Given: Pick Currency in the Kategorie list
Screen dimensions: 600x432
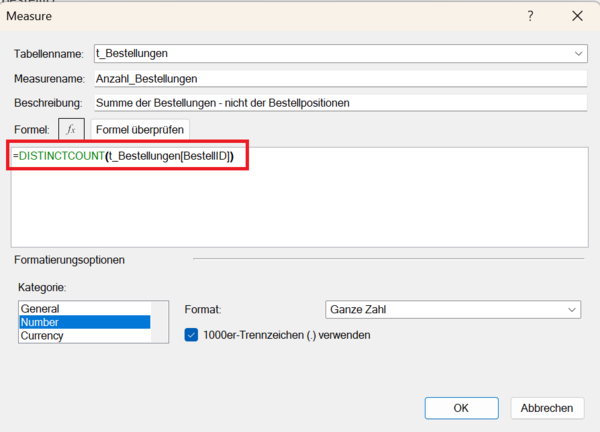Looking at the screenshot, I should tap(42, 336).
